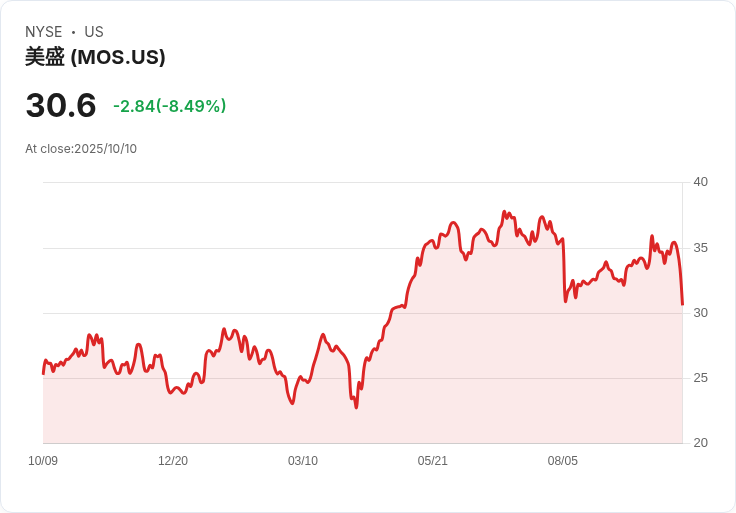736x513 pixels.
Task: Click the rightmost end of the red price line
Action: click(682, 303)
